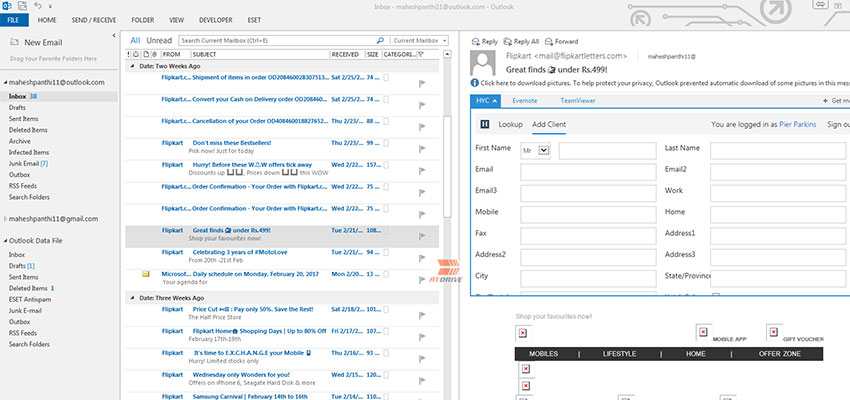The width and height of the screenshot is (850, 400).
Task: Click the blue info icon beside download pictures
Action: pyautogui.click(x=475, y=83)
